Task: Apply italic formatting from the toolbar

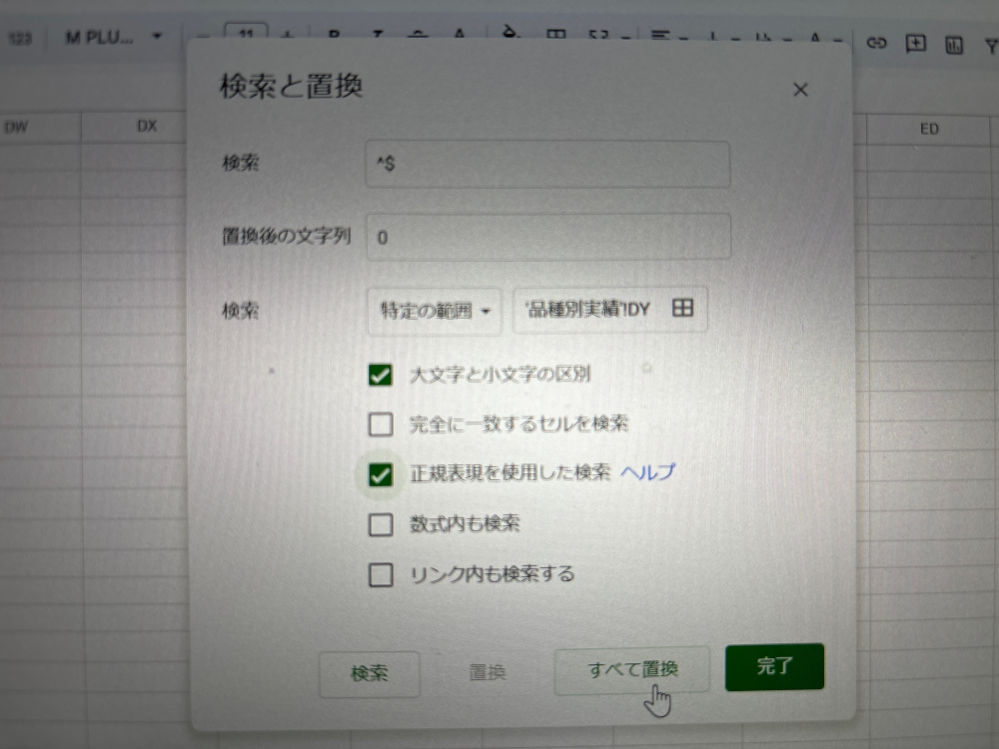Action: [378, 33]
